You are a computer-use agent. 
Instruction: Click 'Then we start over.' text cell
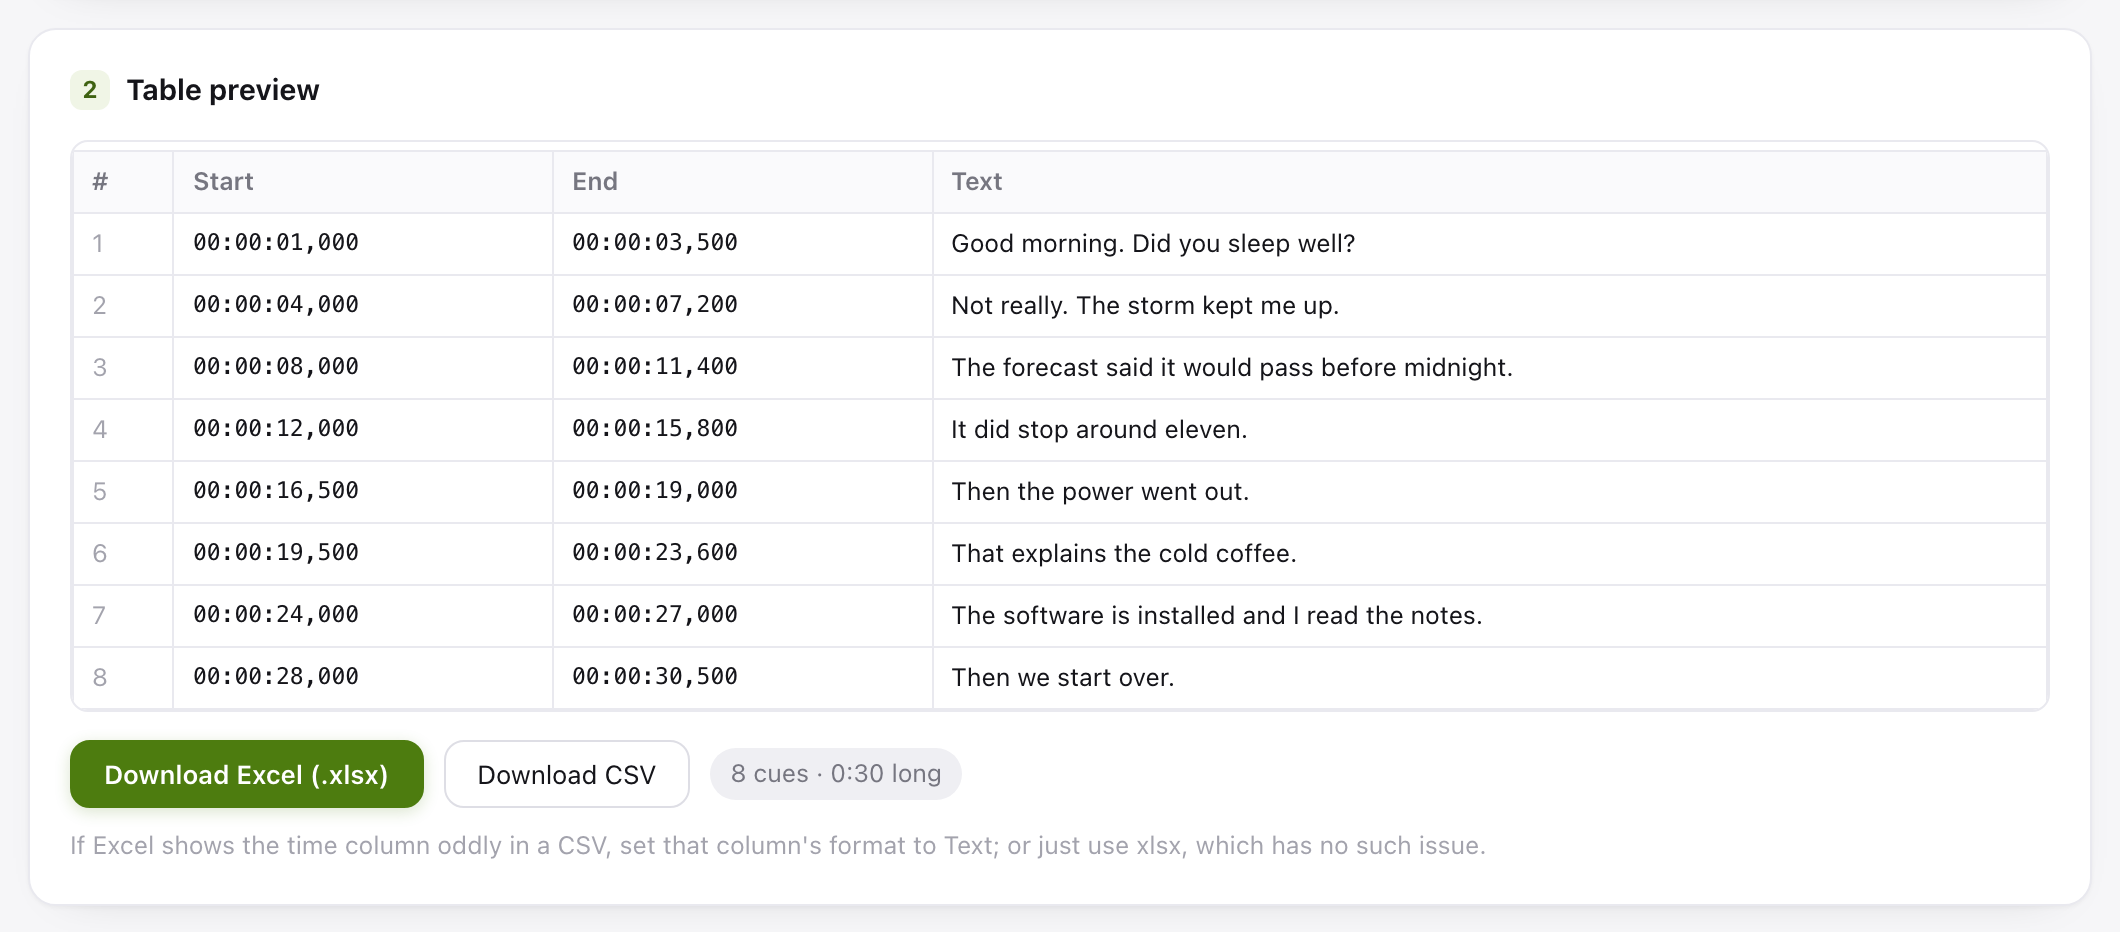[1490, 678]
